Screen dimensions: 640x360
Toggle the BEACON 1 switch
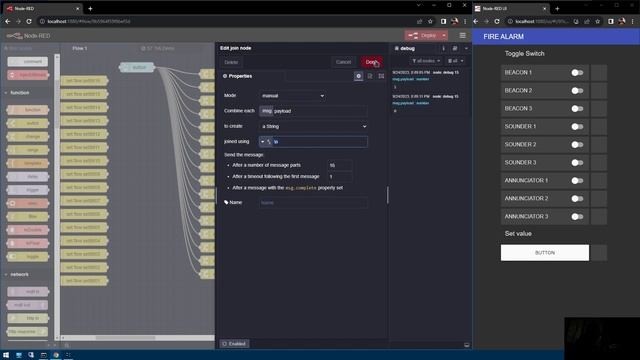pos(577,73)
